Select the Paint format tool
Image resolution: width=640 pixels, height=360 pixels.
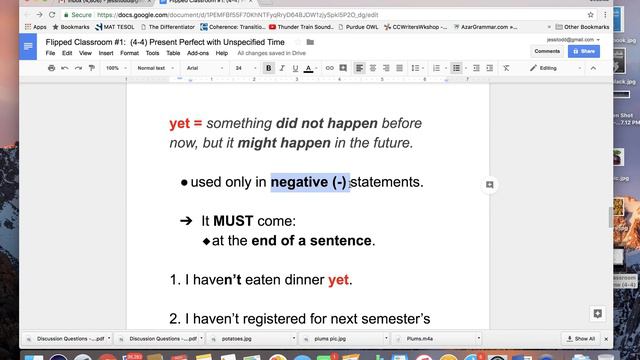point(91,68)
